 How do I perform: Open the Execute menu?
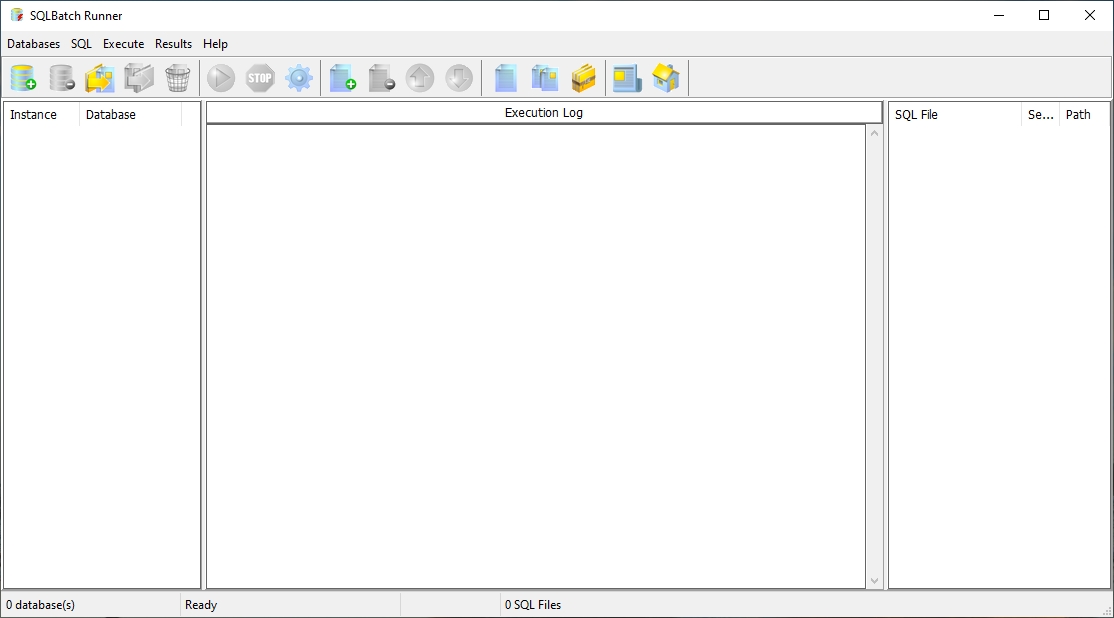click(123, 44)
